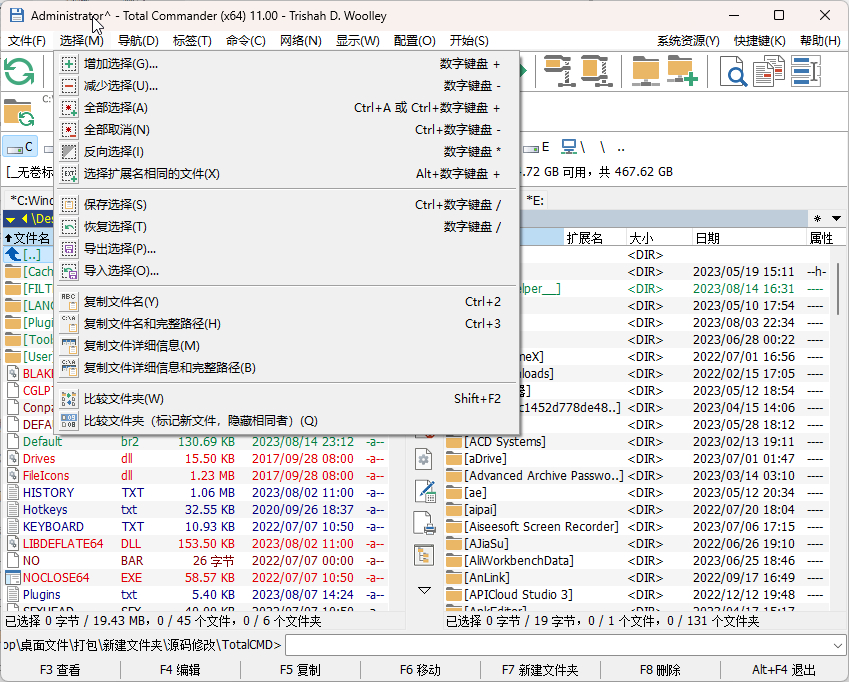Open the 配置(O) menu
Screen dimensions: 849x682
pos(415,41)
